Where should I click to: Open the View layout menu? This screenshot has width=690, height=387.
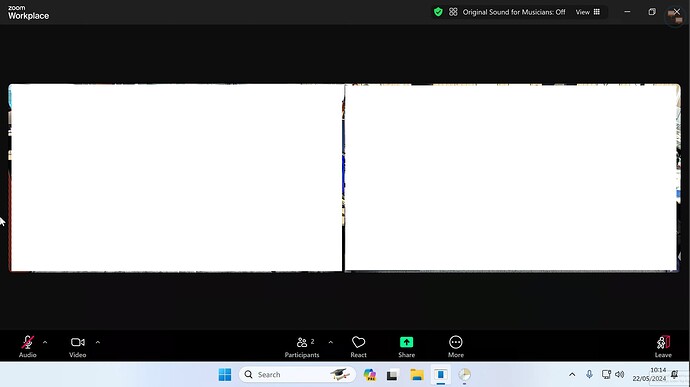coord(587,12)
